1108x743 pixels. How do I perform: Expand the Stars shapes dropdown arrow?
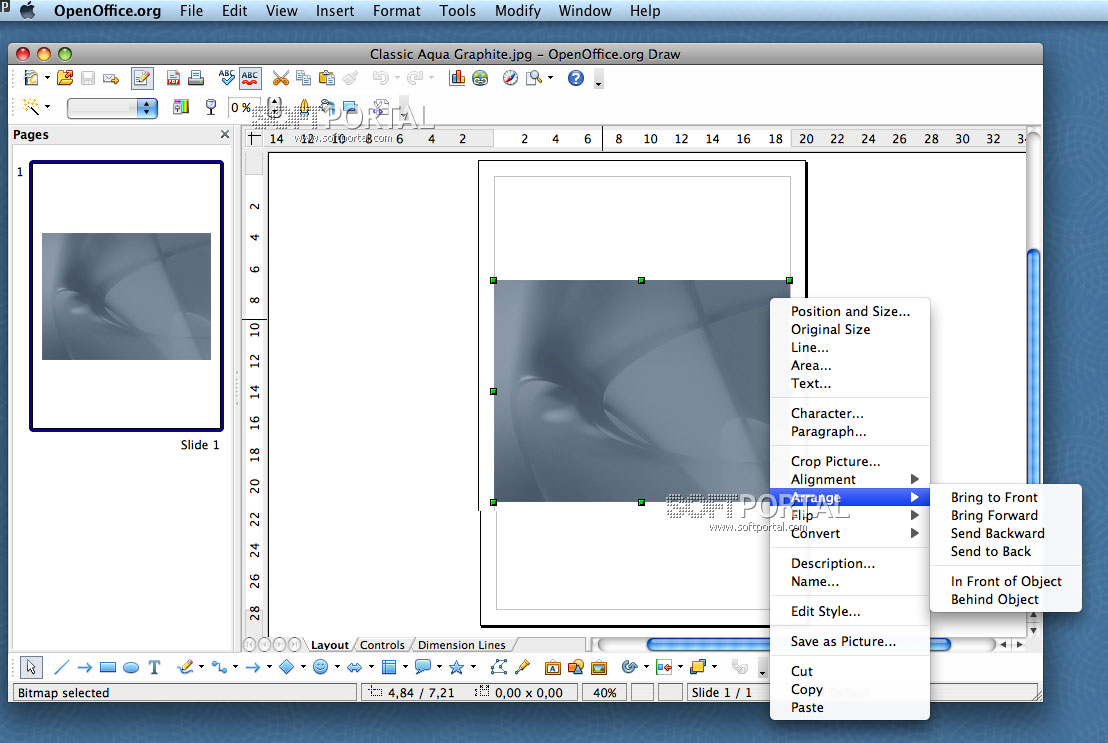[x=473, y=667]
